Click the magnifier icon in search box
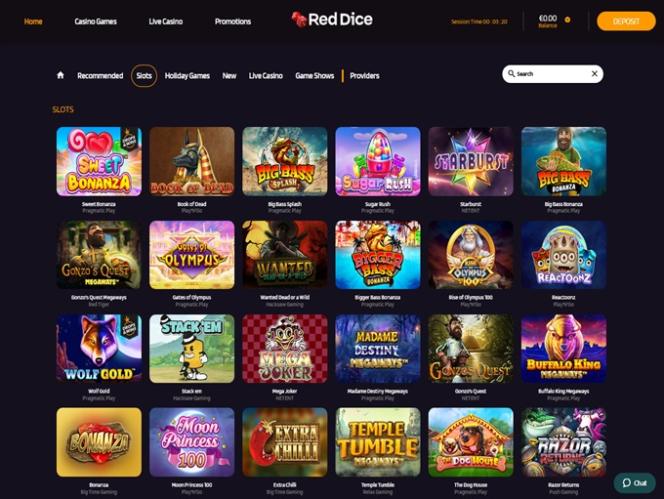The width and height of the screenshot is (664, 499). tap(511, 73)
